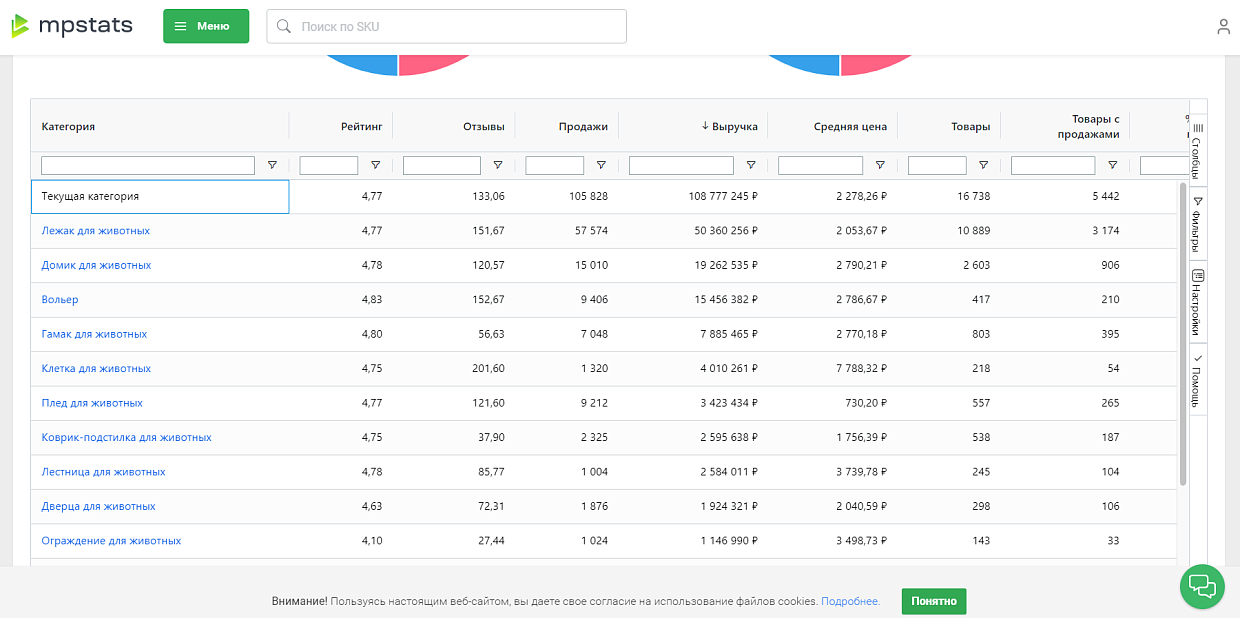
Task: Follow the Подробнее cookies link
Action: (850, 601)
